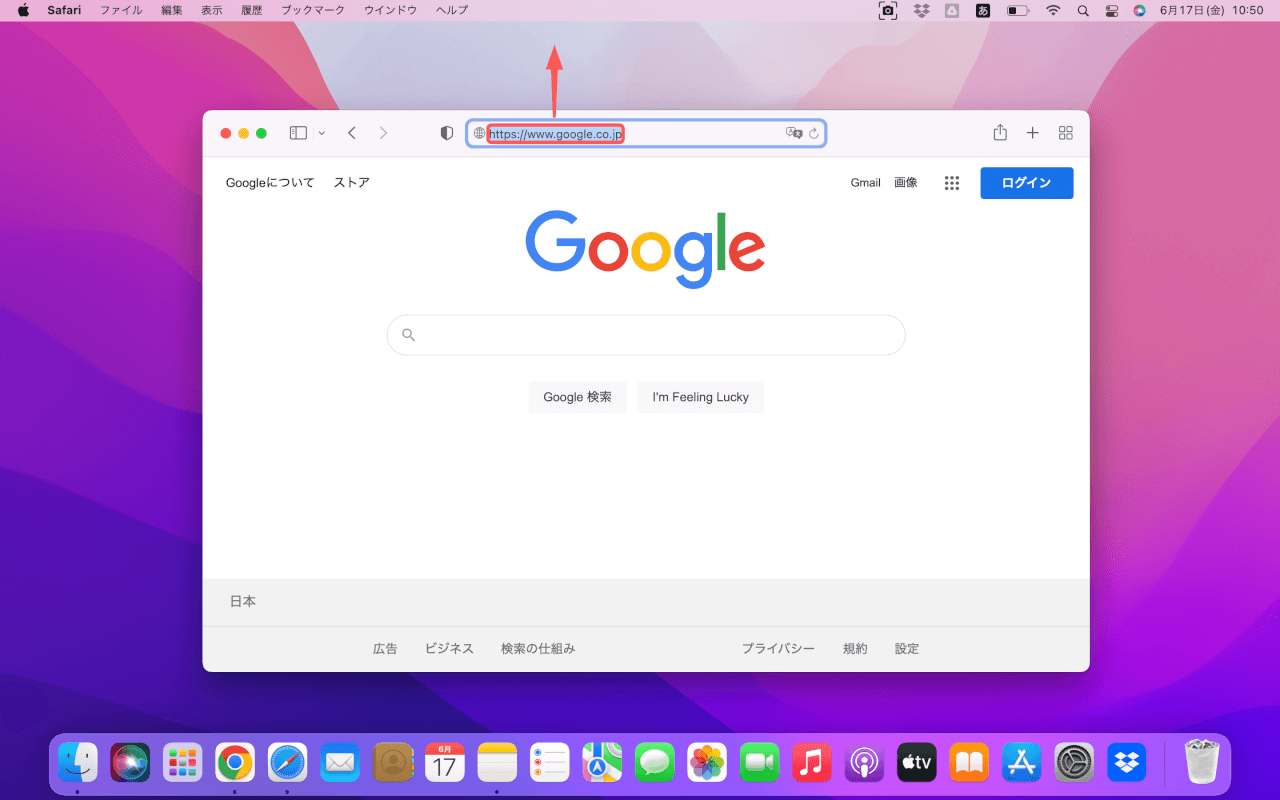Launch Siri from the Dock
This screenshot has height=800, width=1280.
130,762
